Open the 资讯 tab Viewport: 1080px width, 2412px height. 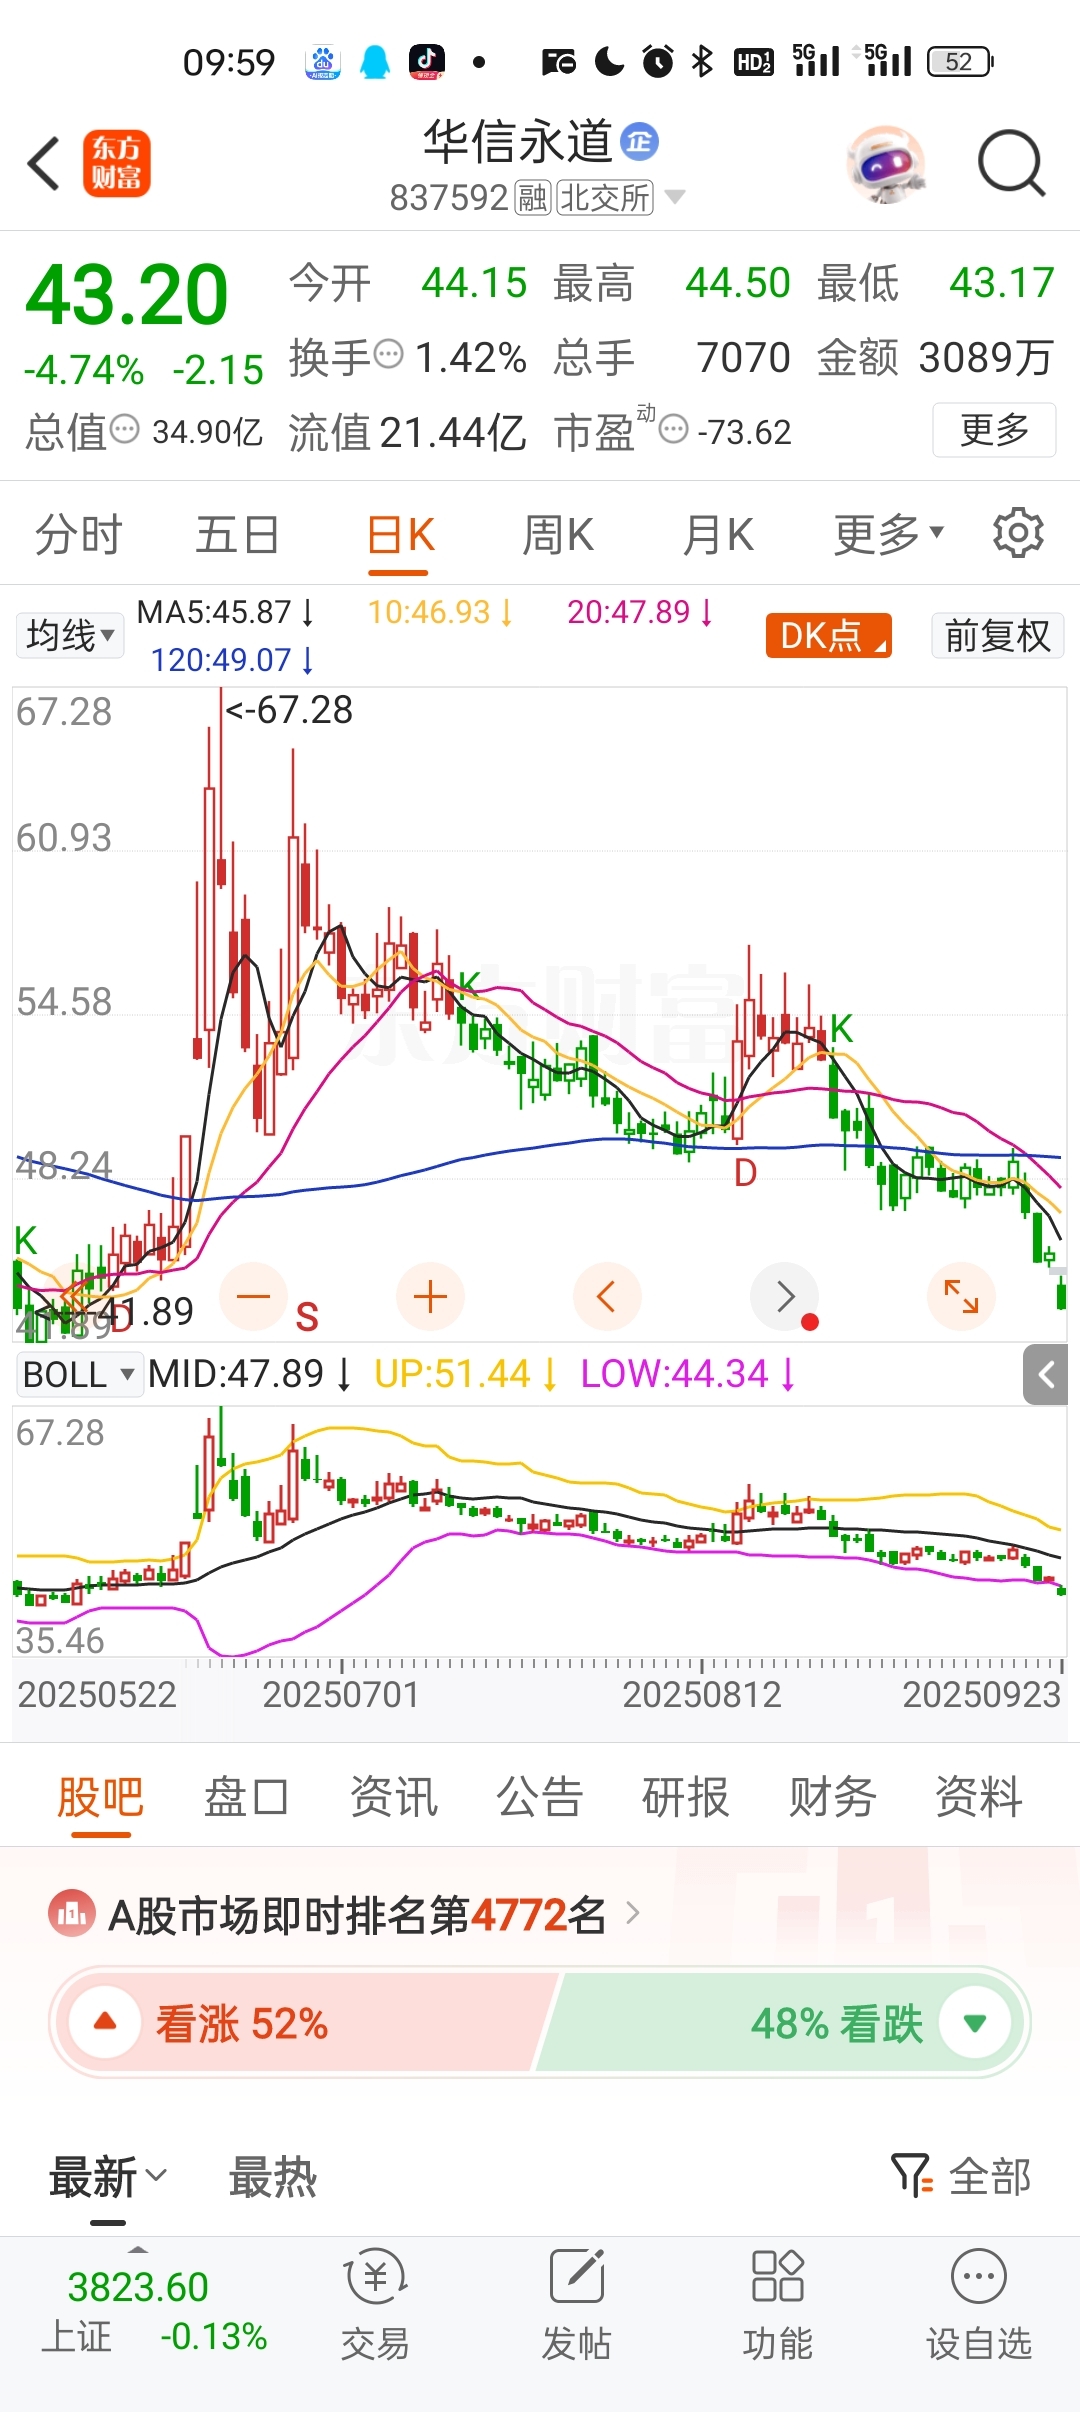393,1796
